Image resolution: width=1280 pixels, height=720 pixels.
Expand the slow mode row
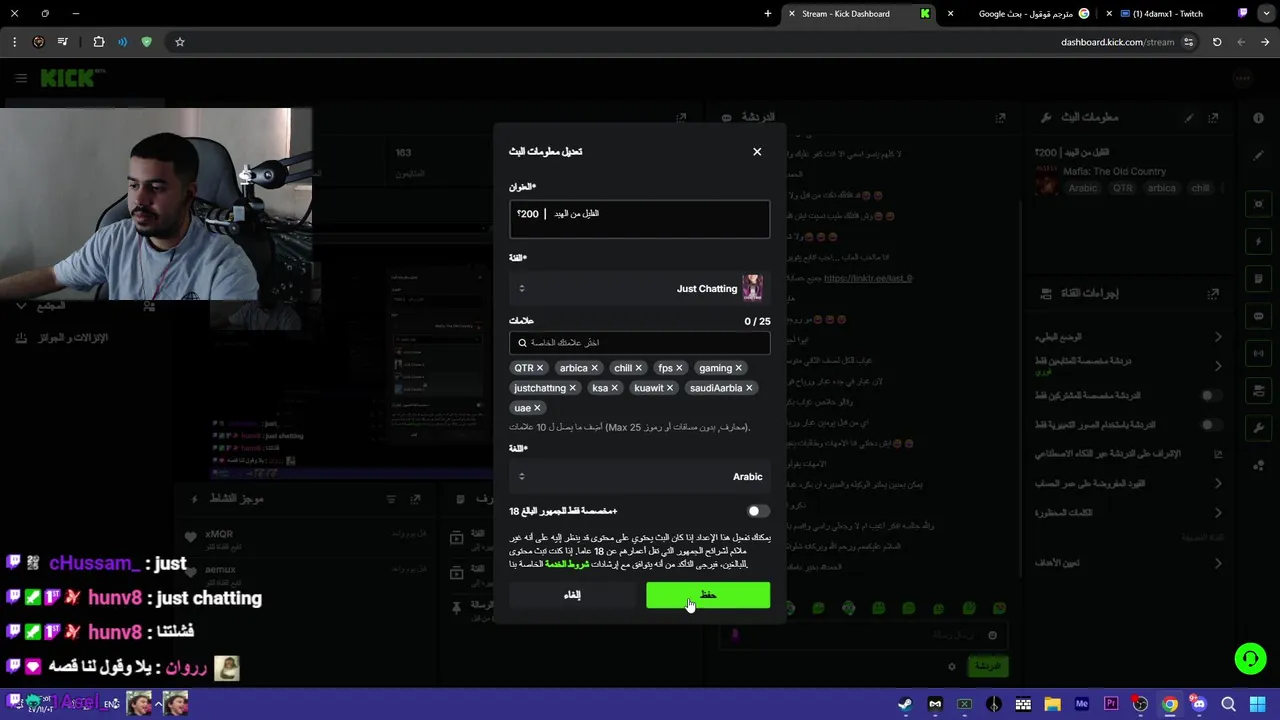[1127, 337]
